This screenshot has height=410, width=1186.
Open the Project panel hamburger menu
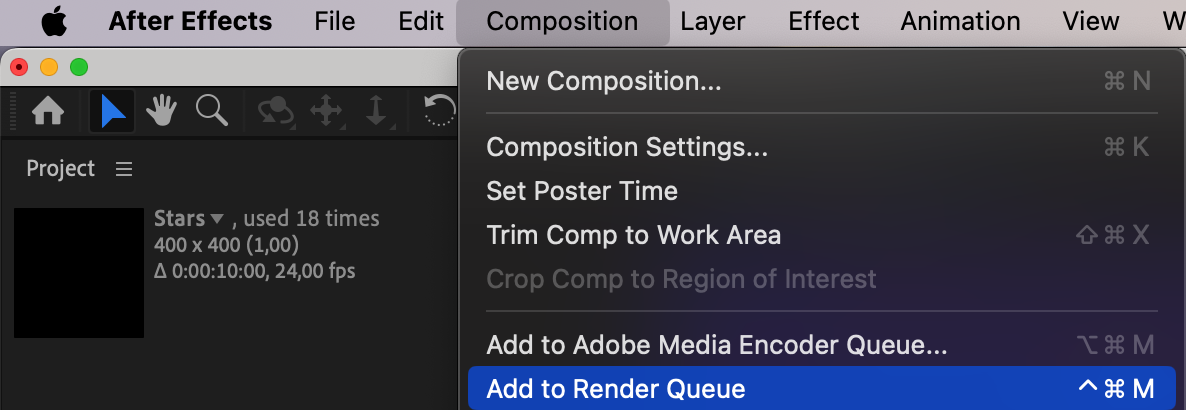[124, 169]
